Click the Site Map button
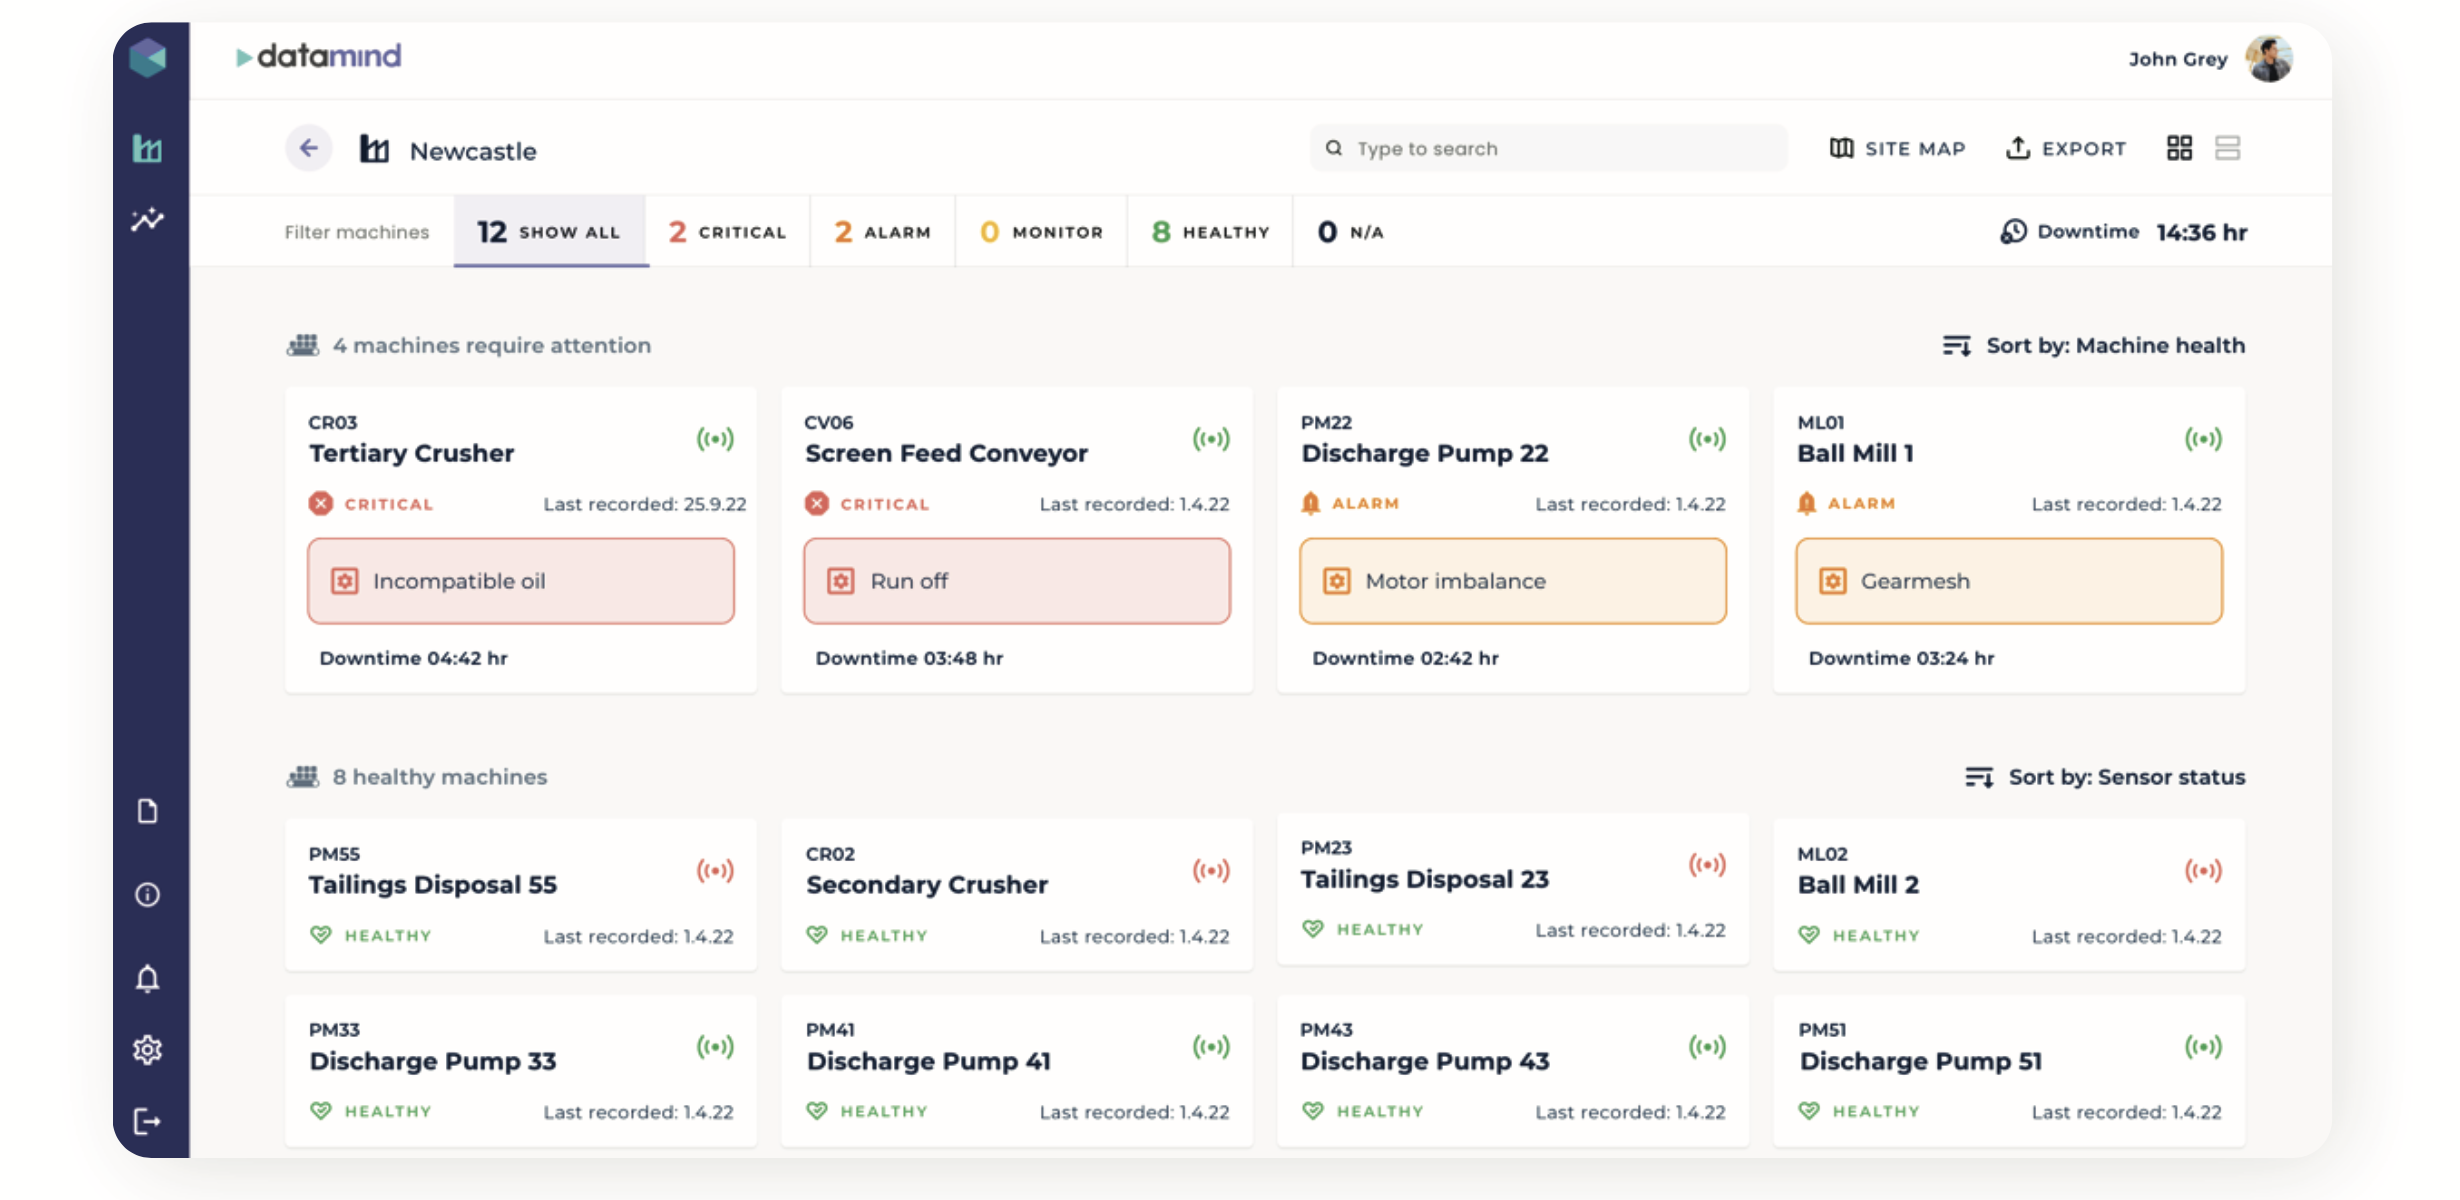The width and height of the screenshot is (2460, 1200). coord(1897,148)
